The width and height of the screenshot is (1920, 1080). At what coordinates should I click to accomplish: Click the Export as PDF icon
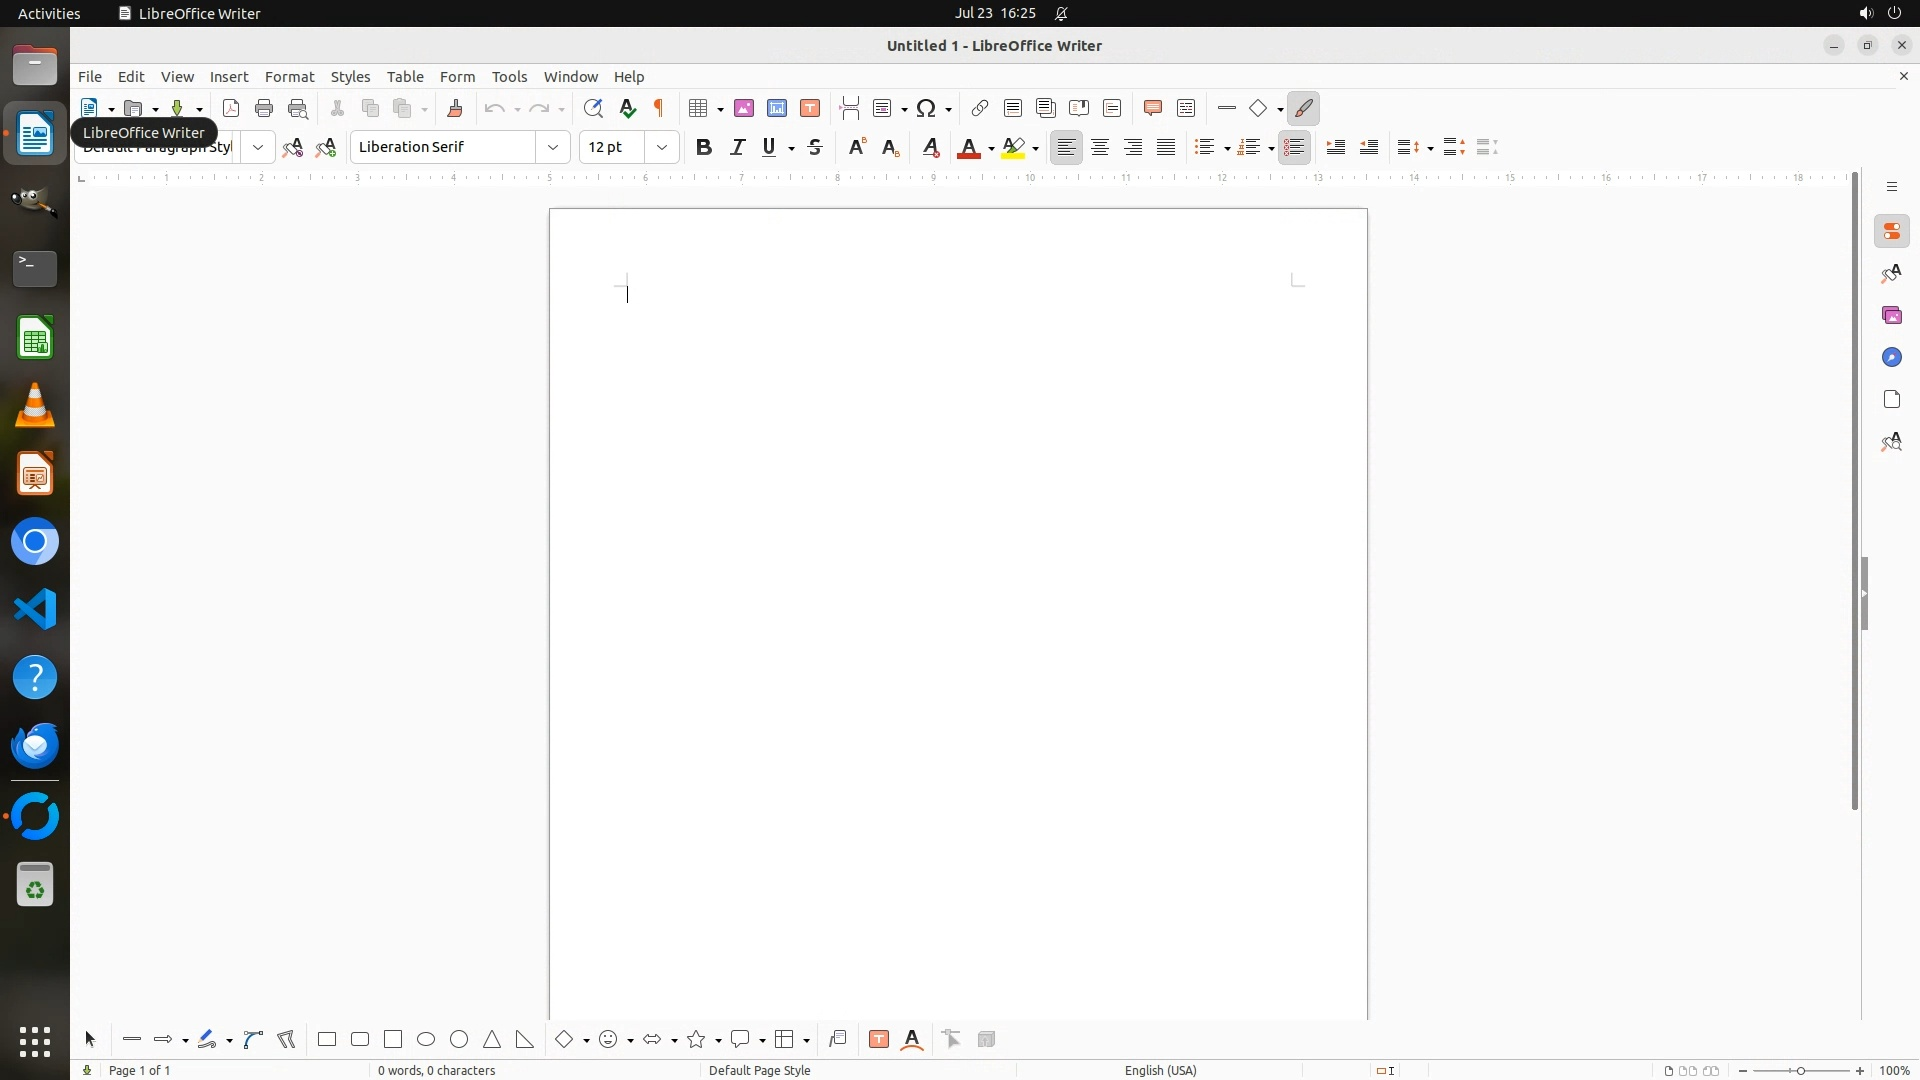[231, 108]
